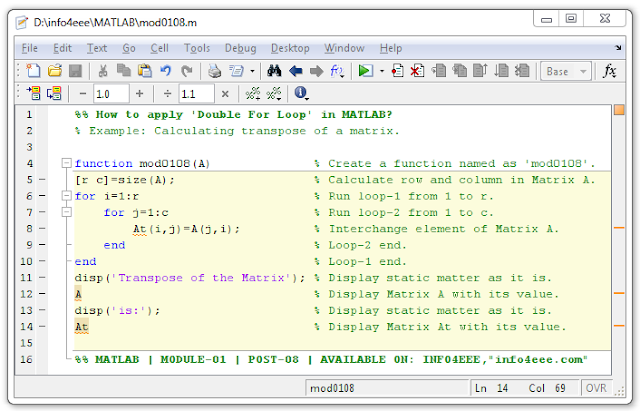Collapse the 'for i=1:r' loop fold

pyautogui.click(x=67, y=196)
